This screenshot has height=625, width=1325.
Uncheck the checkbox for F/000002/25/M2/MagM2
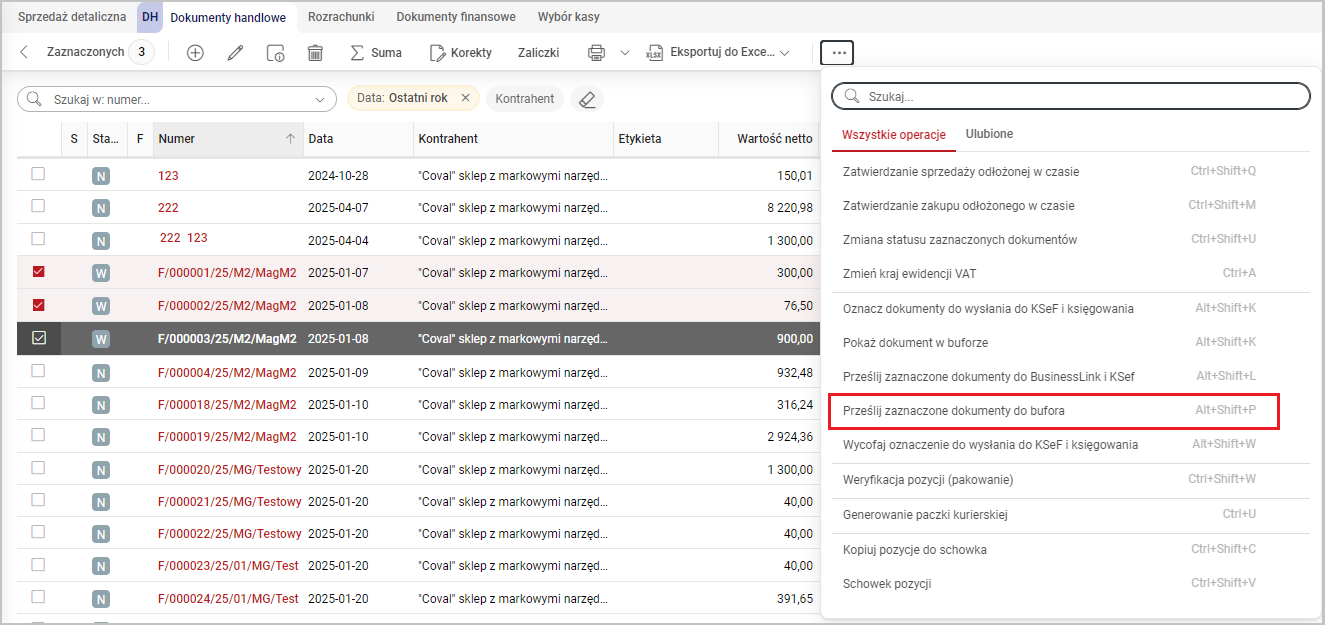point(38,304)
